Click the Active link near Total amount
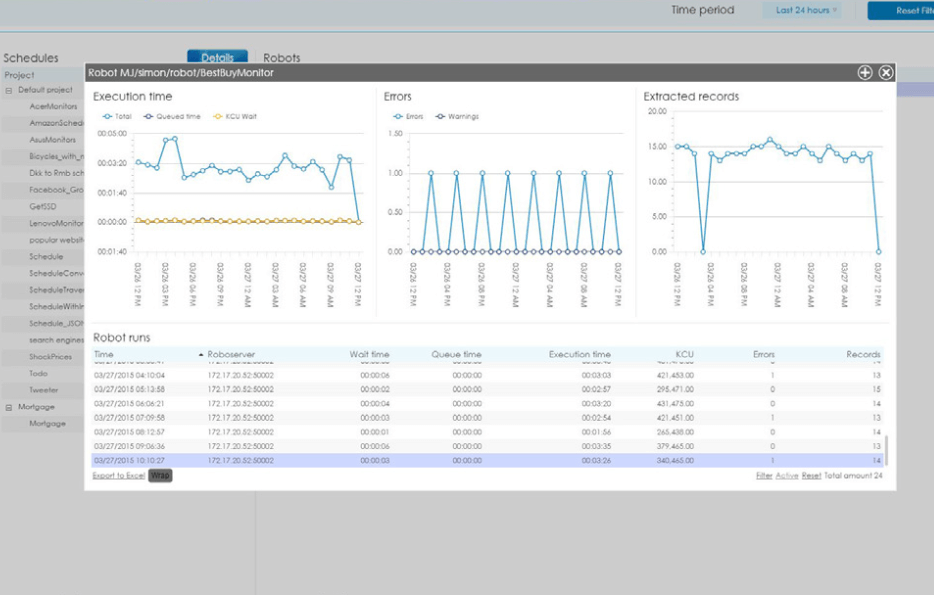Image resolution: width=934 pixels, height=595 pixels. [x=789, y=474]
